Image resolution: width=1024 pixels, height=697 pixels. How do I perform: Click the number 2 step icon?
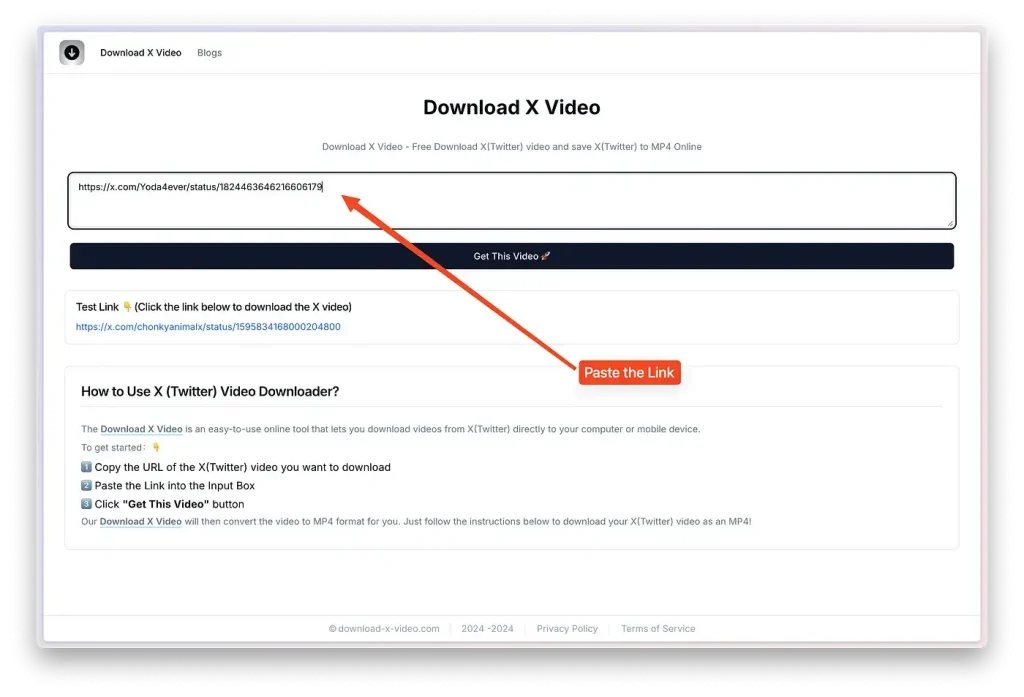(x=86, y=486)
